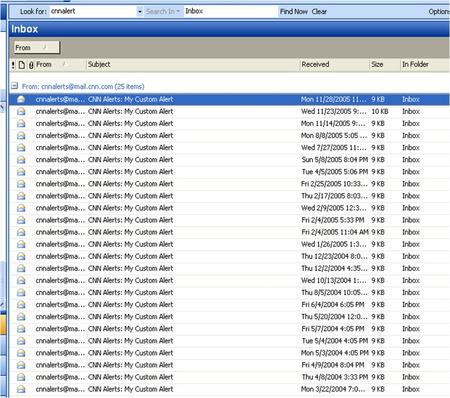The height and width of the screenshot is (398, 450).
Task: Select subject of Mon 5/3/2004 4:05 PM alert
Action: (130, 353)
